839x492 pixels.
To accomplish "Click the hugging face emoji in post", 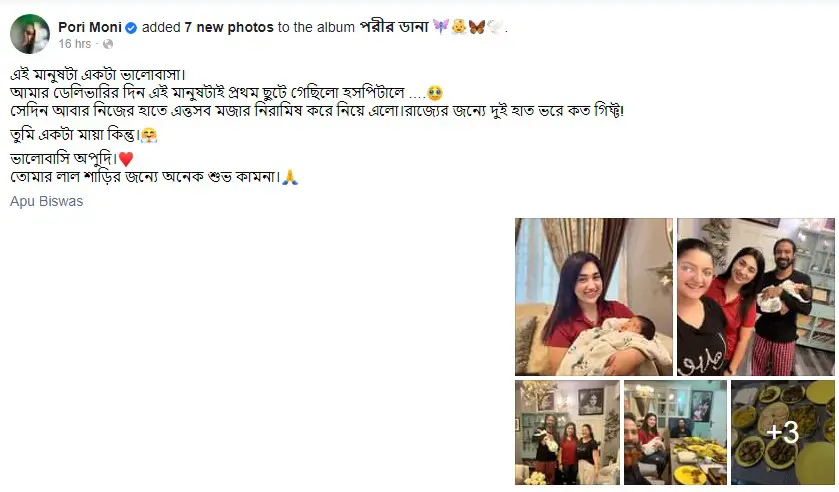I will (149, 135).
